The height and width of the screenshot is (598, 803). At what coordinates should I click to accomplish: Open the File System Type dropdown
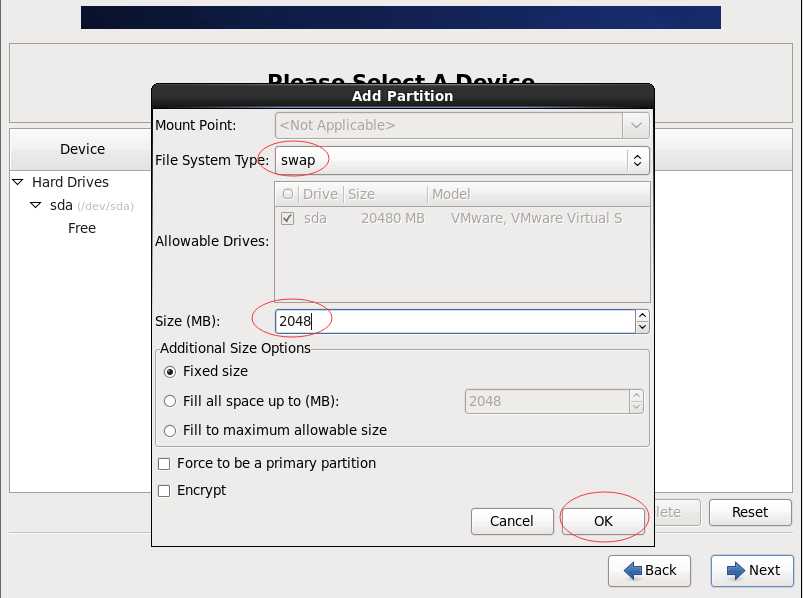point(462,160)
